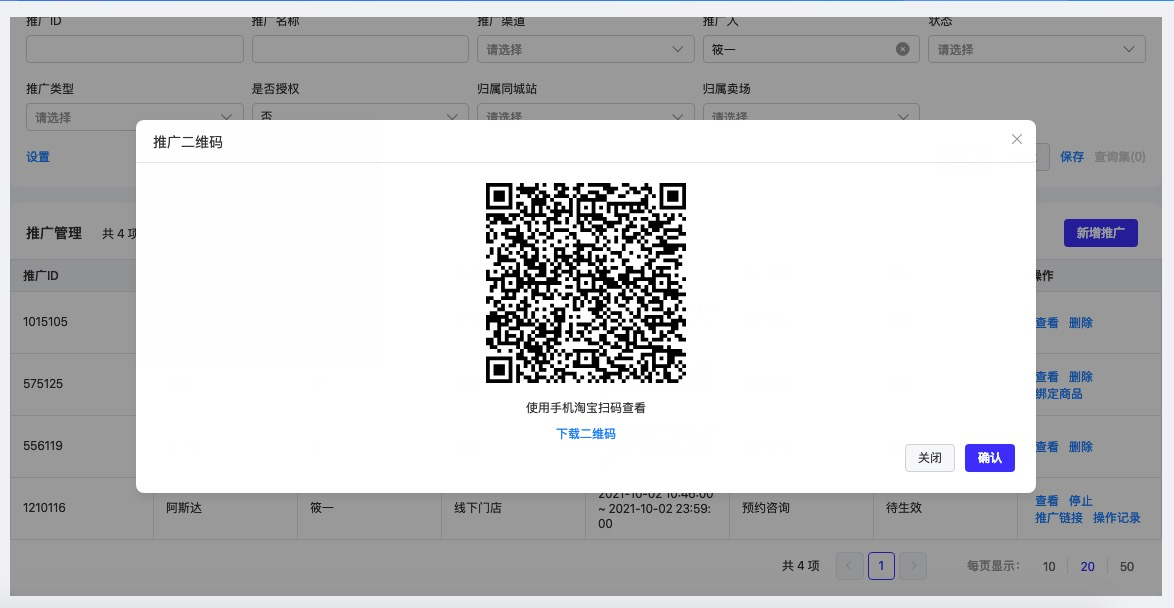This screenshot has width=1174, height=608.
Task: Click the 使用手机淘宝扫码查看 text
Action: coord(586,408)
